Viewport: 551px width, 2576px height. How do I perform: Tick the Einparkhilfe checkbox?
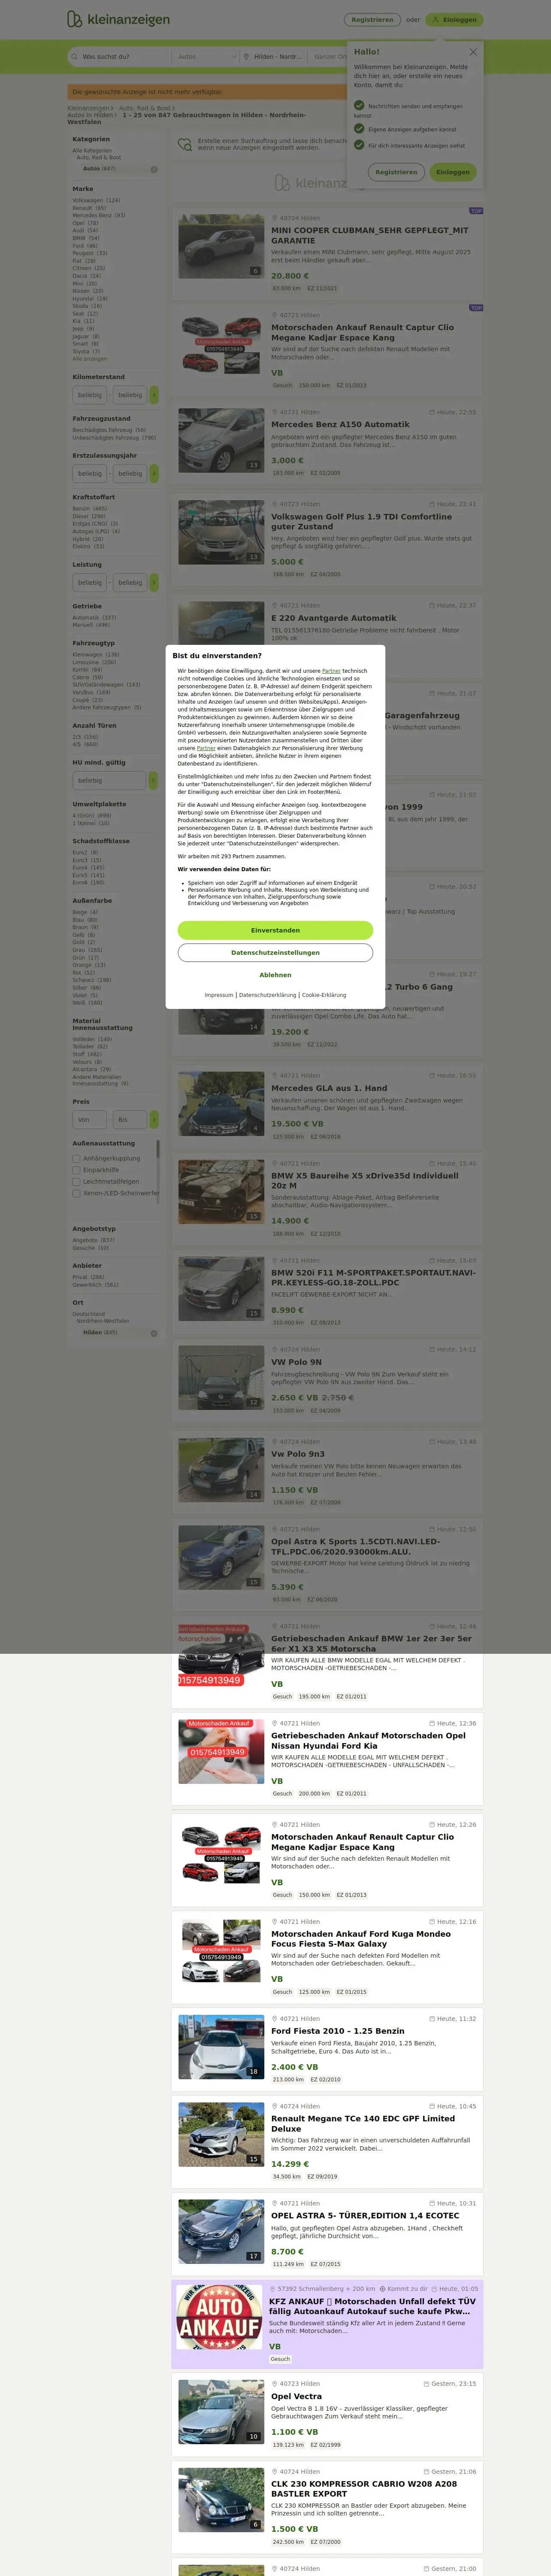coord(77,1170)
